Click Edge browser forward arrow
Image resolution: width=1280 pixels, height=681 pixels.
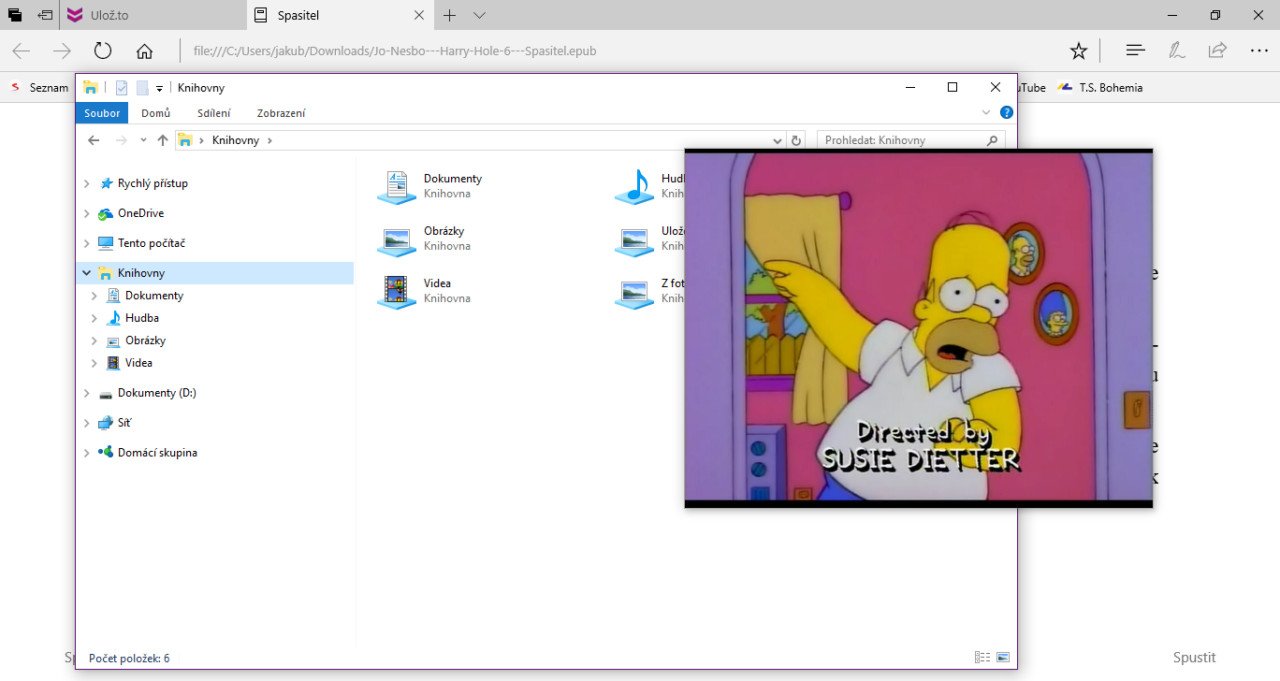[62, 51]
